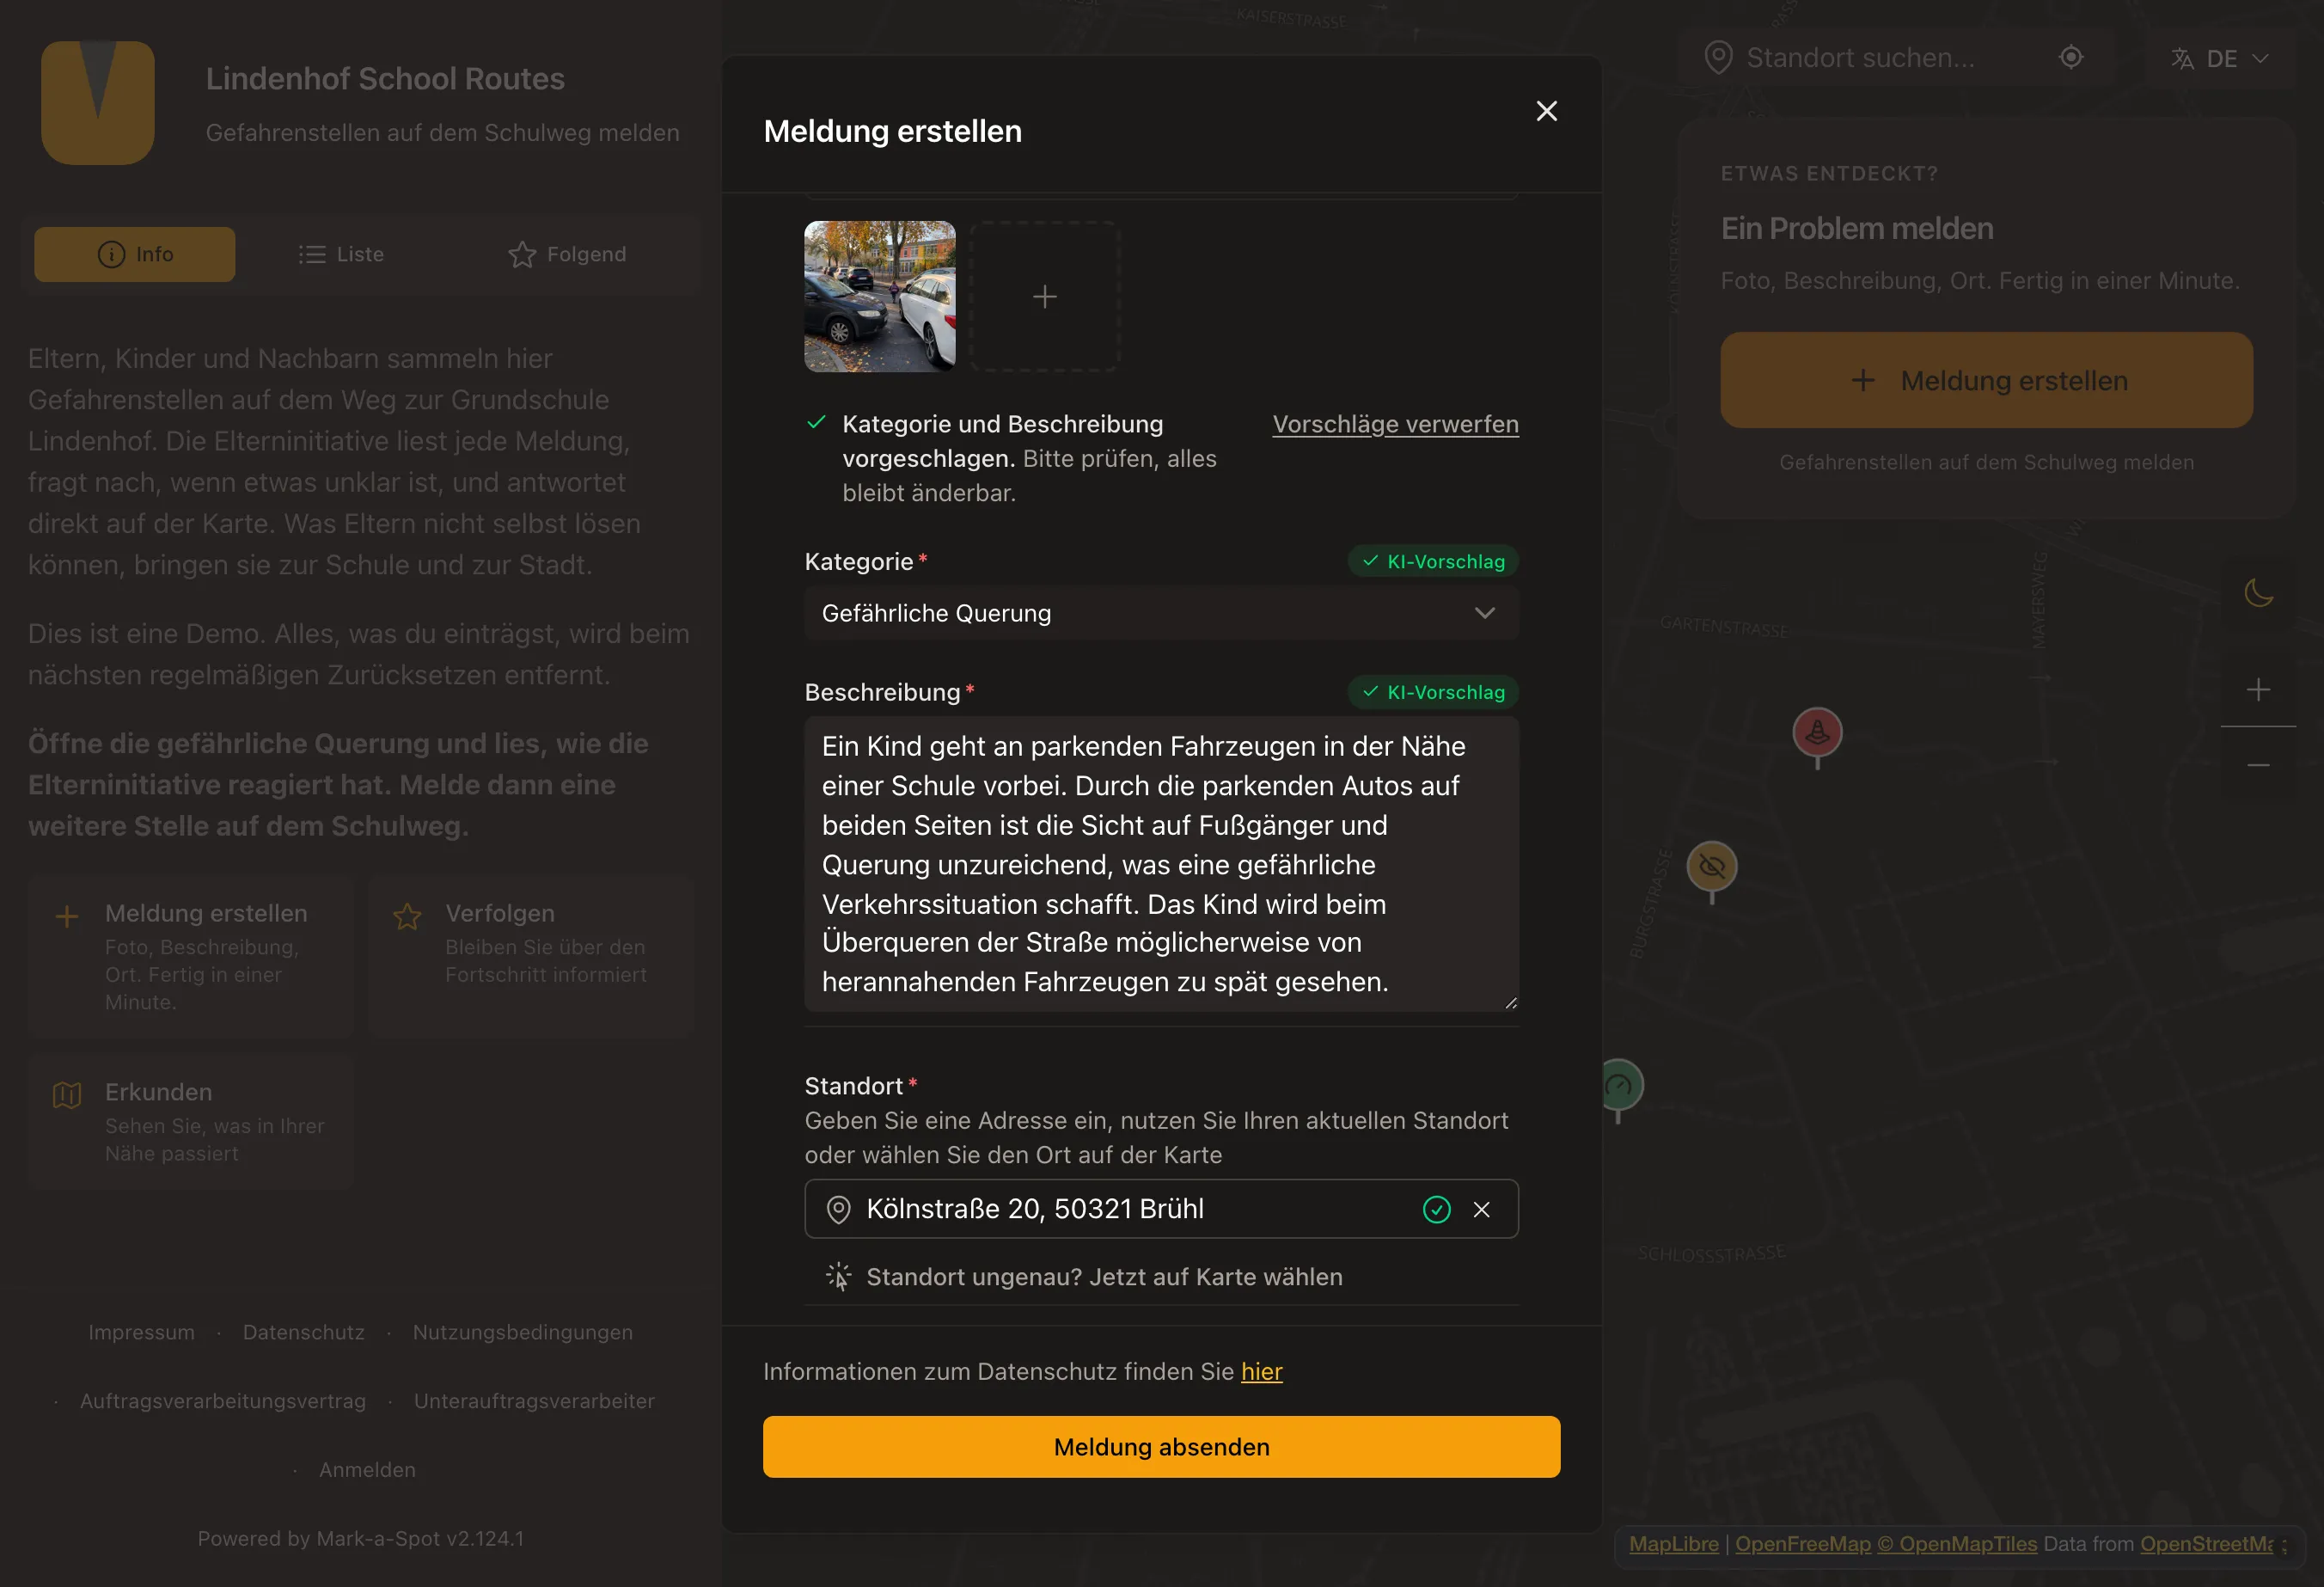Switch to the Liste tab

point(341,254)
